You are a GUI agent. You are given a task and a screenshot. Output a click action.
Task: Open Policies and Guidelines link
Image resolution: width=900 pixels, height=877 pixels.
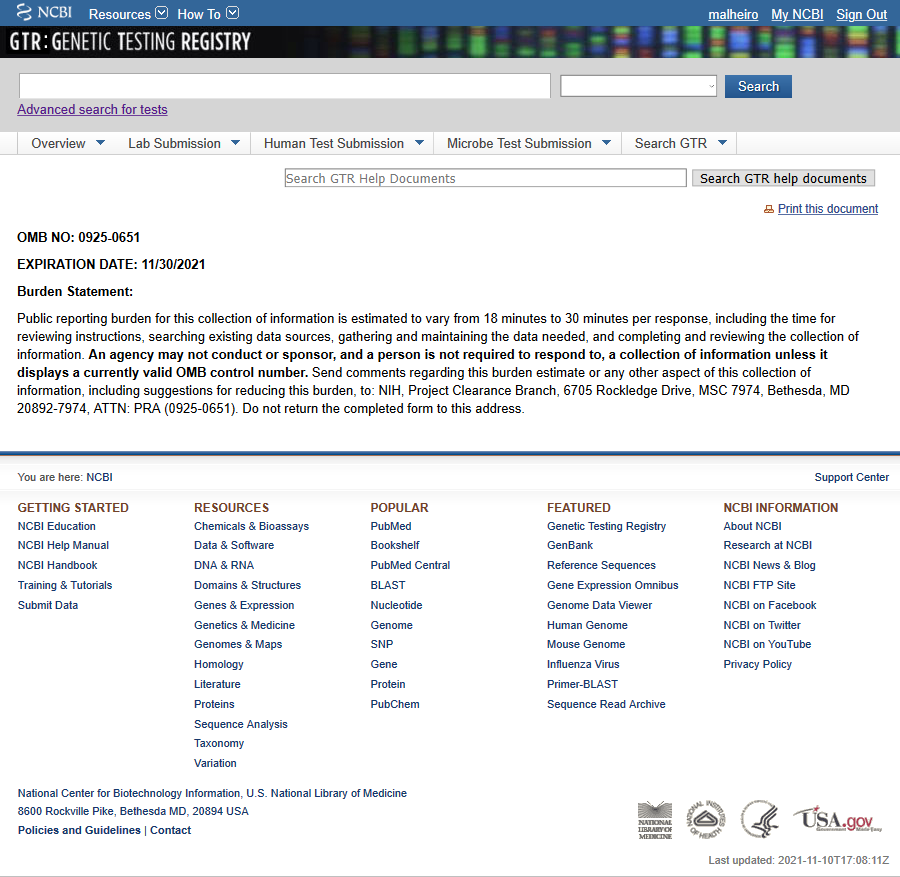pos(79,830)
